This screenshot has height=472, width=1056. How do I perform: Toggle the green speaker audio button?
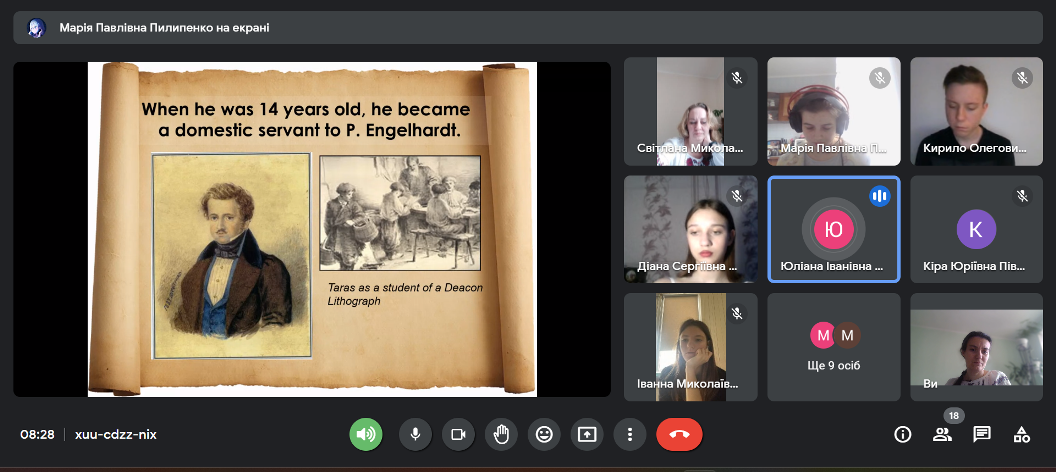(366, 434)
